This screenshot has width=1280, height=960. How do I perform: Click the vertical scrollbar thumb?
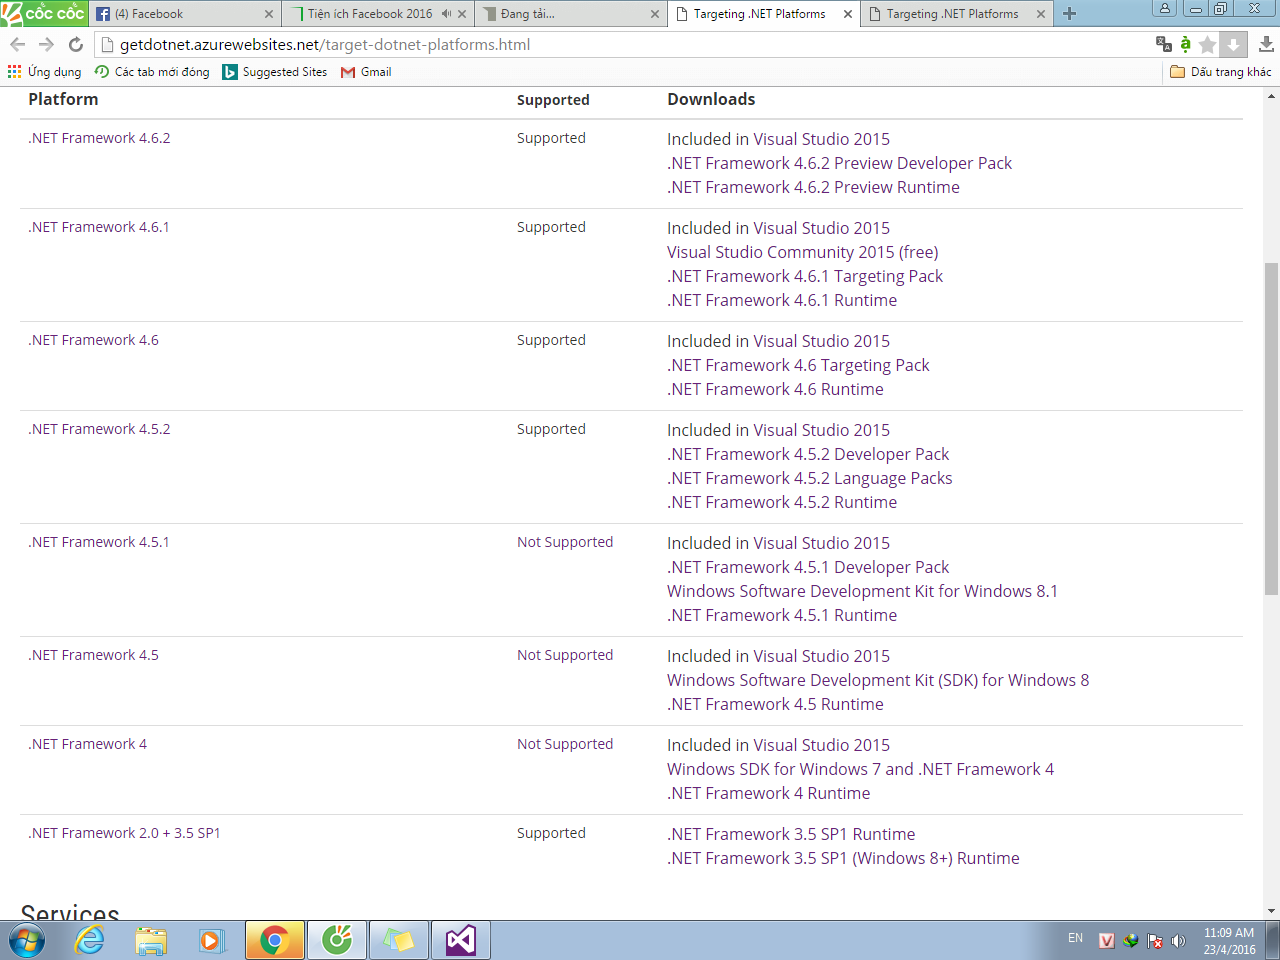tap(1271, 428)
